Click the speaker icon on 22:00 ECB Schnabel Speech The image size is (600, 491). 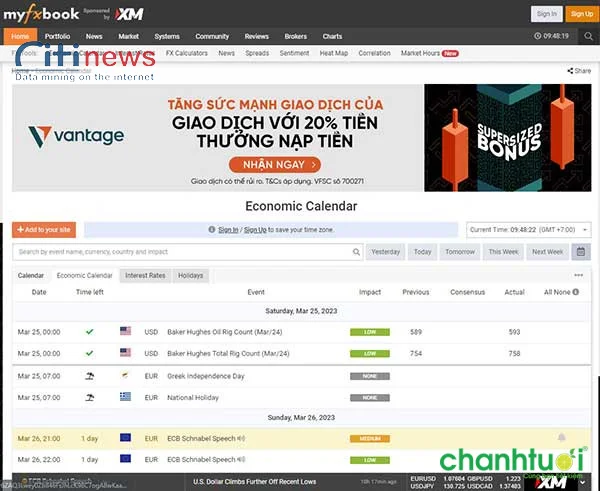pos(241,460)
